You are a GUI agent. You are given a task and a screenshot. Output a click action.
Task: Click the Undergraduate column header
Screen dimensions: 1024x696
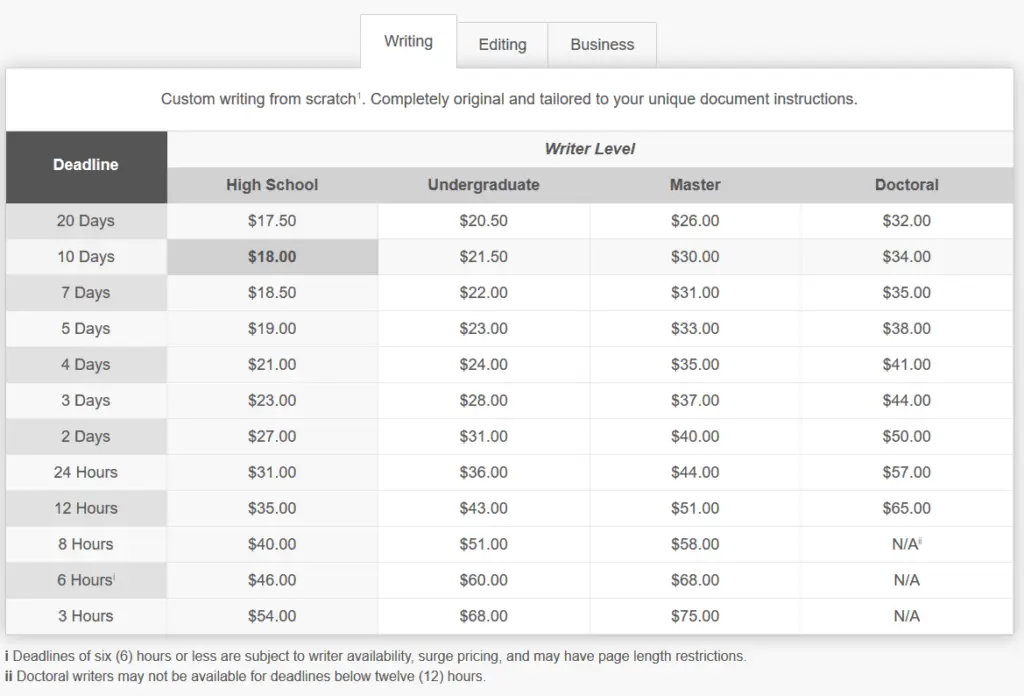(x=483, y=185)
